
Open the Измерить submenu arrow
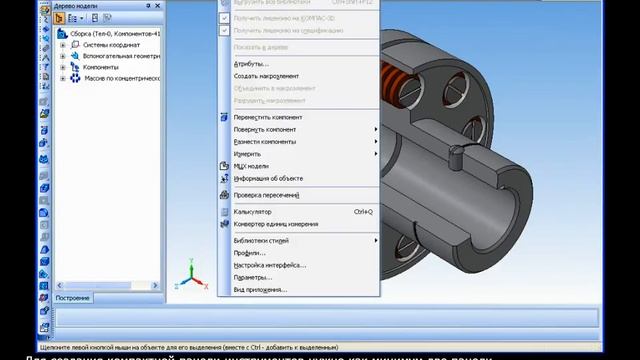tap(376, 154)
